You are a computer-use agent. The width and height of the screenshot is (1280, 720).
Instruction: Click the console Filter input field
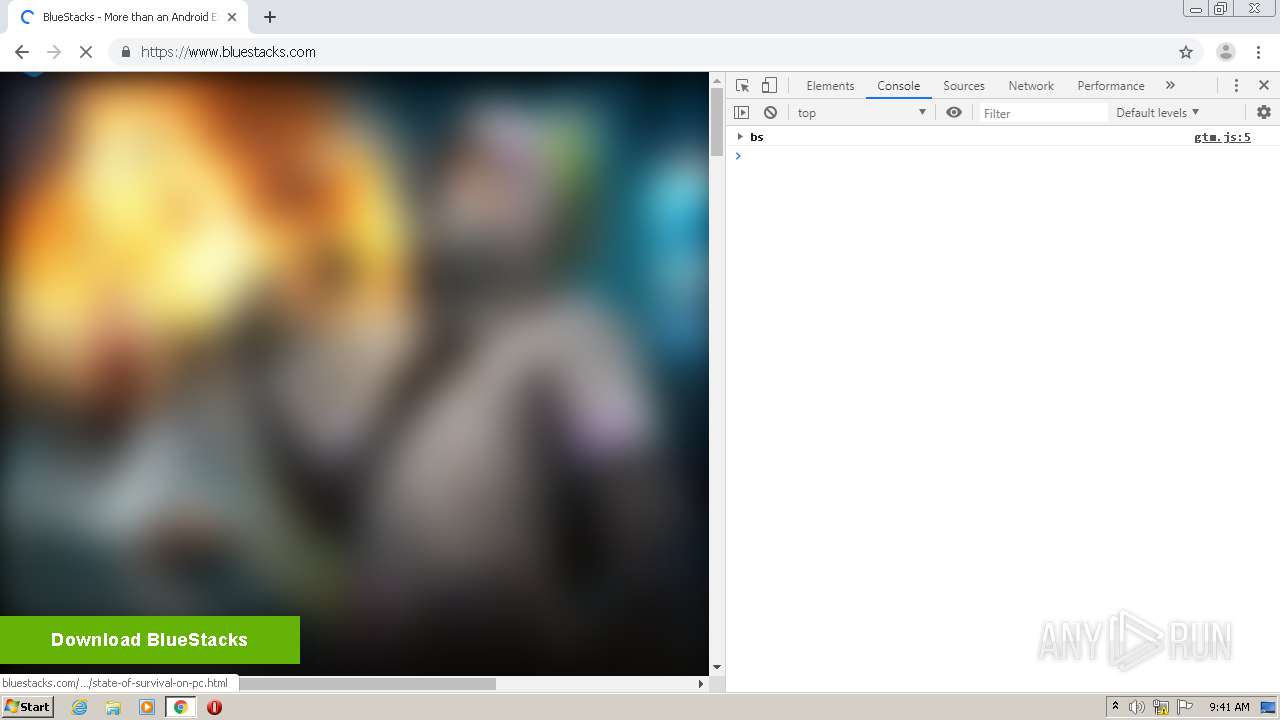pyautogui.click(x=1043, y=113)
